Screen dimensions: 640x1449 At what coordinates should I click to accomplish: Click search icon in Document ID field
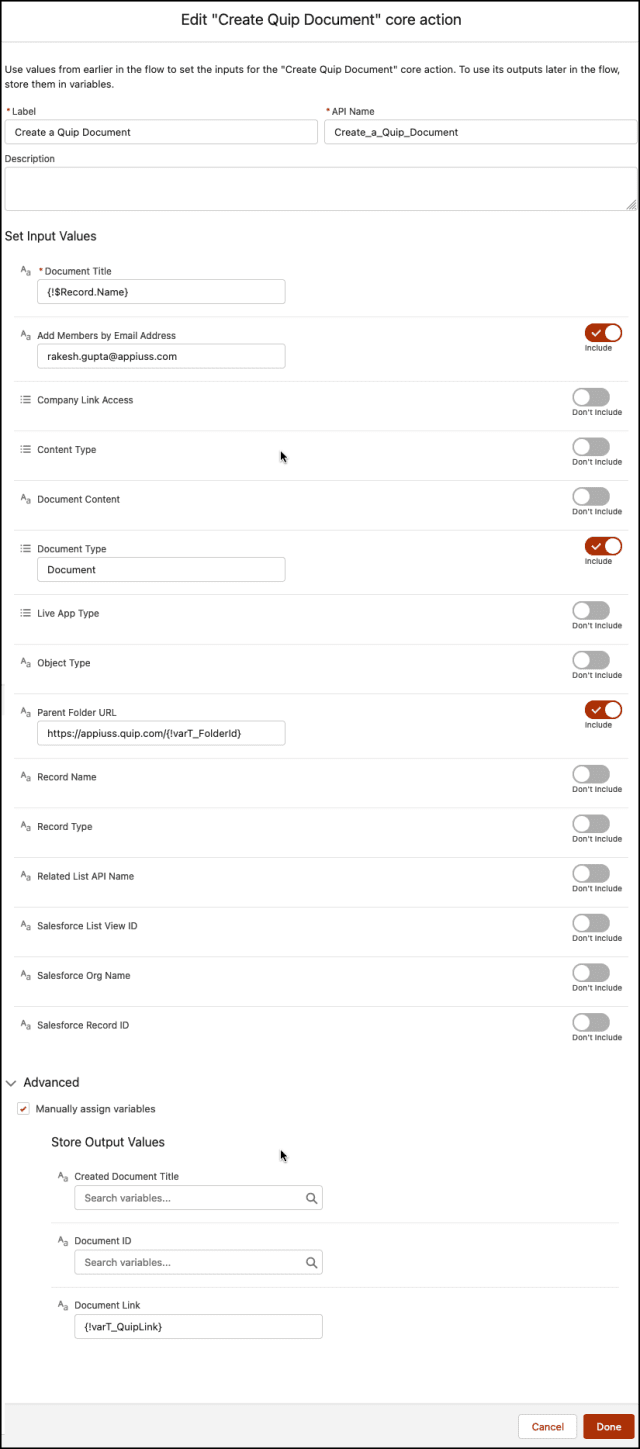pyautogui.click(x=311, y=1263)
